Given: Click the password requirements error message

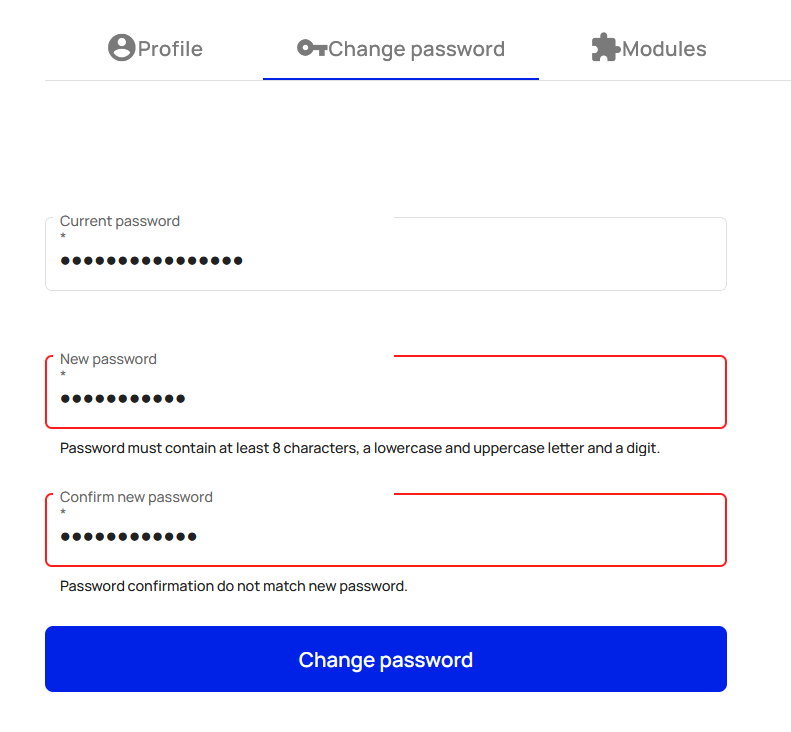Looking at the screenshot, I should [x=360, y=448].
